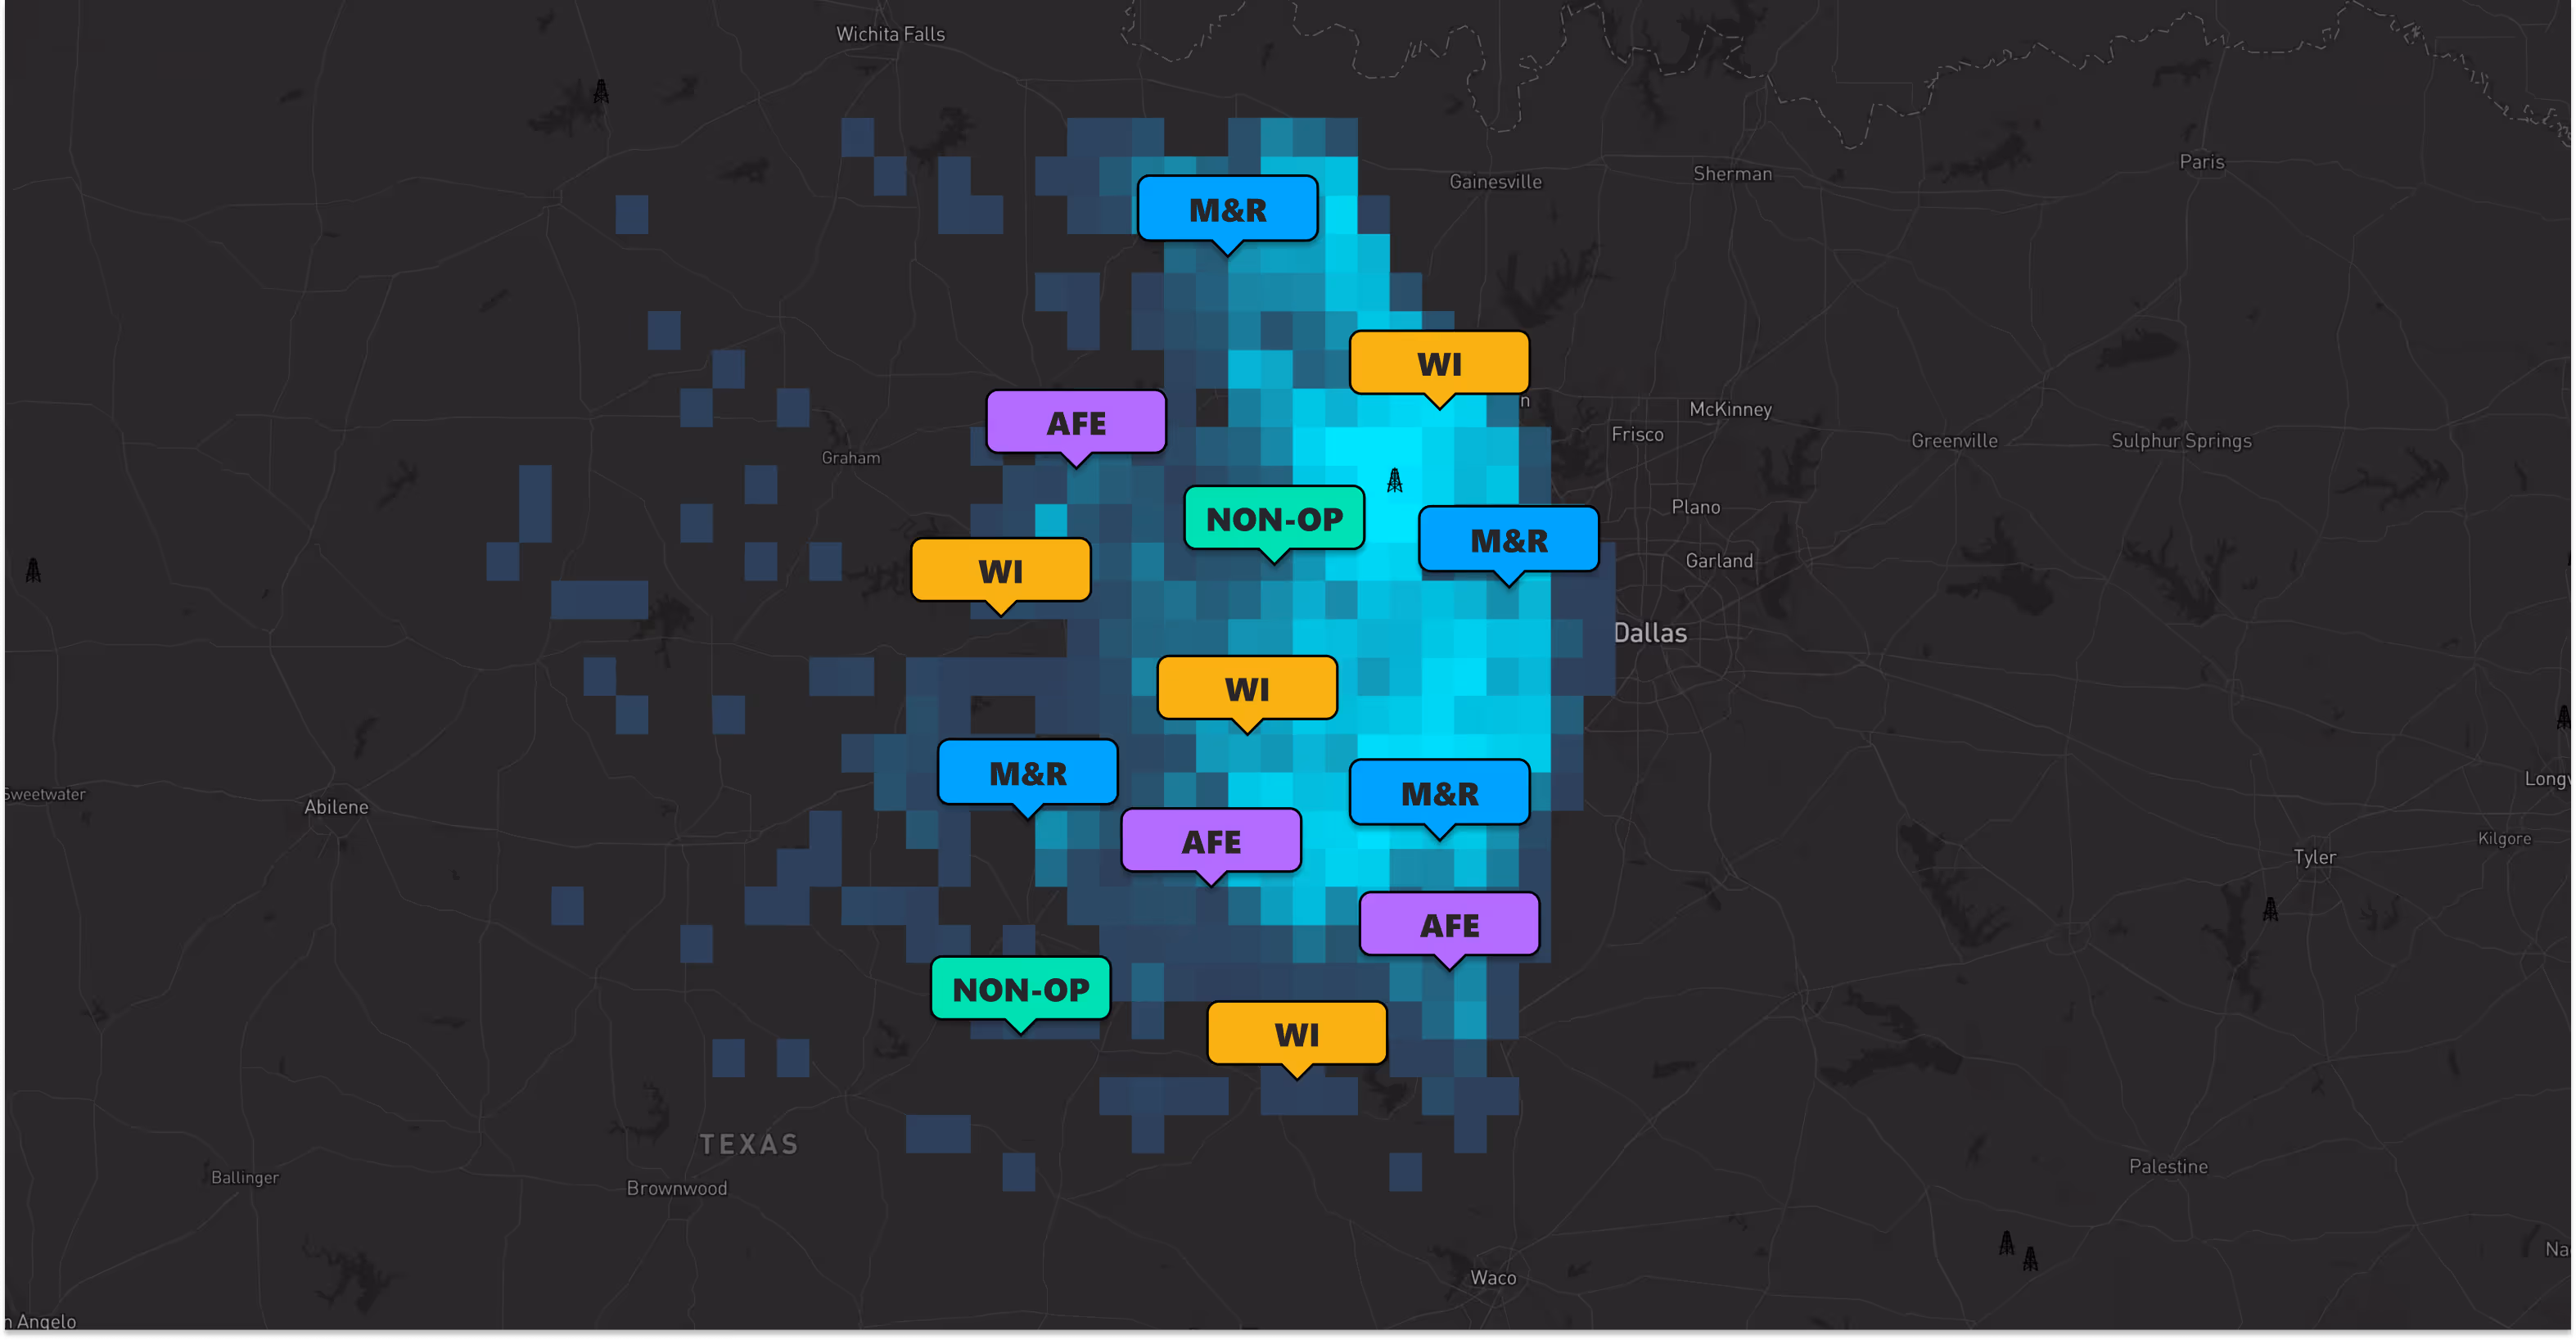Click the McKinney label
Image resolution: width=2576 pixels, height=1340 pixels.
1730,409
